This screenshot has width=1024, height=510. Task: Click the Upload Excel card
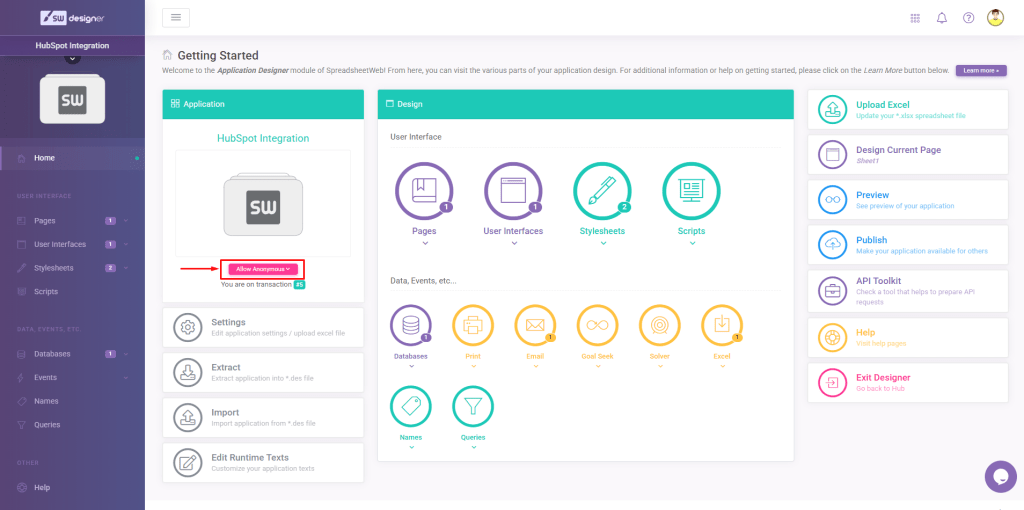[x=907, y=109]
